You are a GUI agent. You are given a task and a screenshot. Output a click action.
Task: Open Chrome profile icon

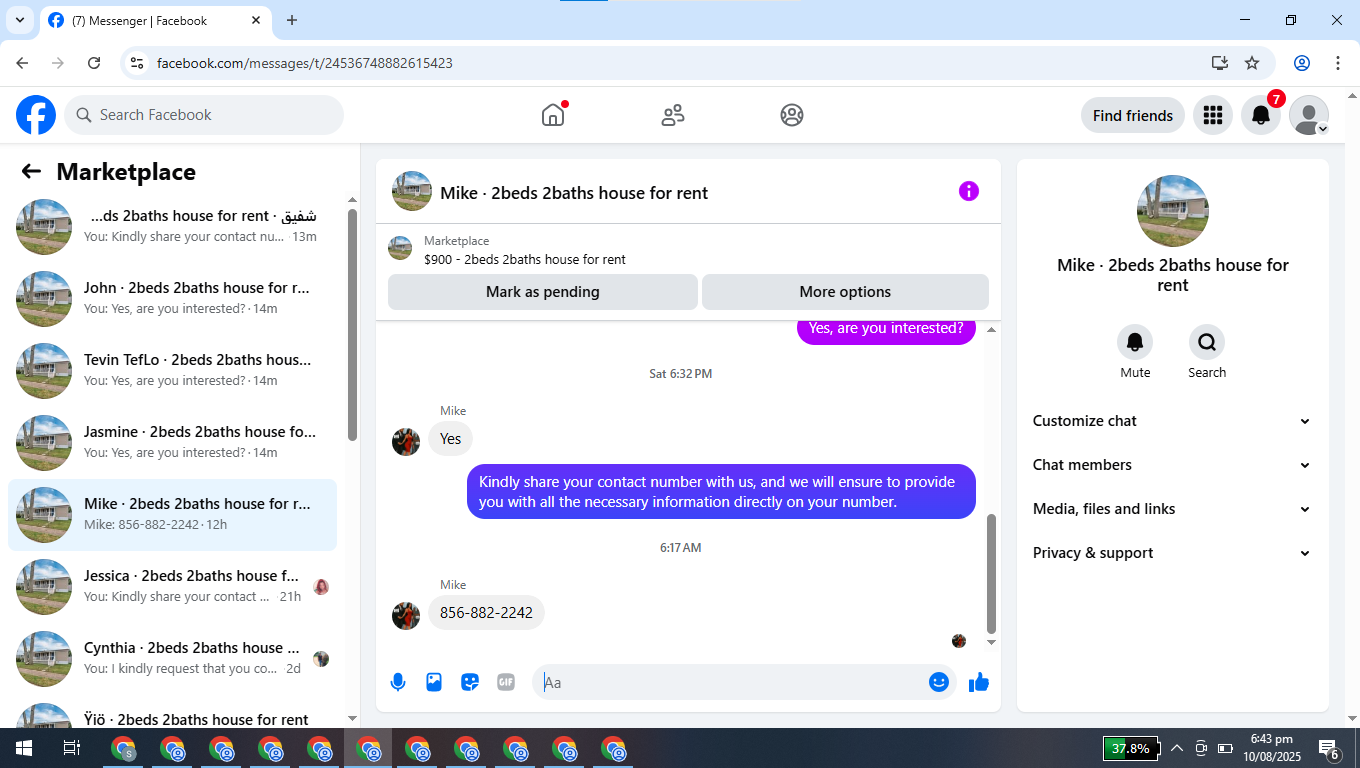click(1302, 63)
